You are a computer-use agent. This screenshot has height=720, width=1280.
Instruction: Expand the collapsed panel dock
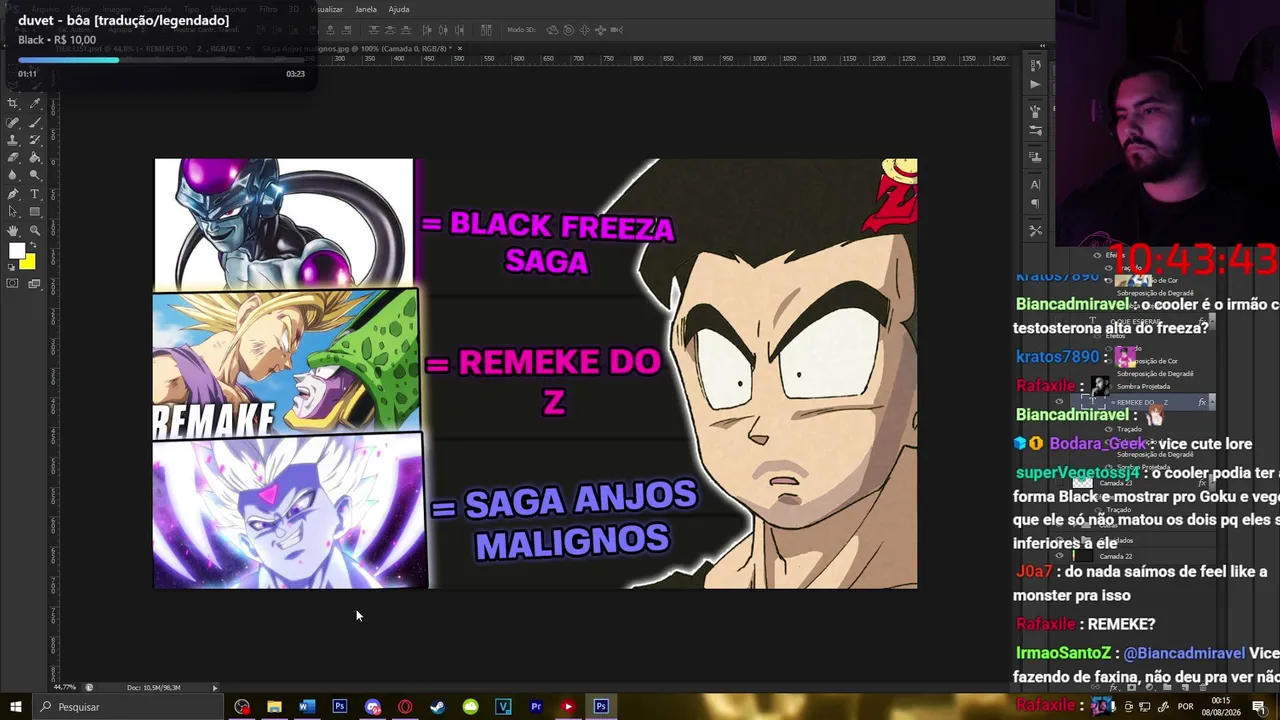pyautogui.click(x=1042, y=46)
